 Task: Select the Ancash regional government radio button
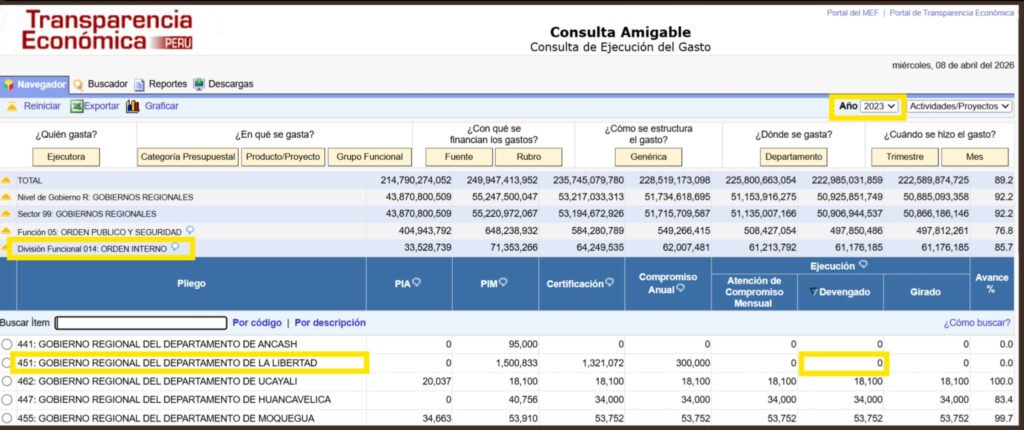coord(8,344)
